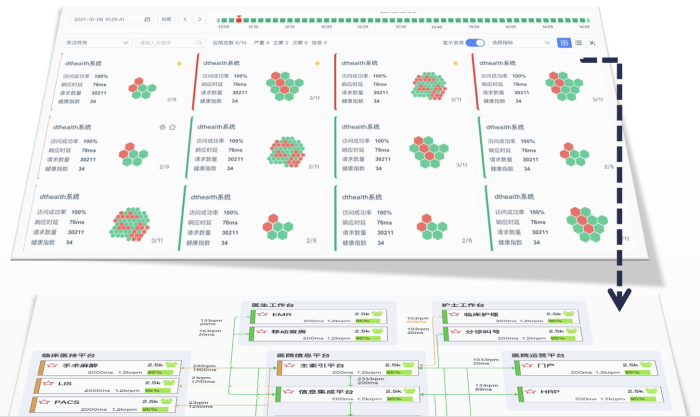Screen dimensions: 700x417
Task: Open the 选择指标 dropdown
Action: pos(521,43)
